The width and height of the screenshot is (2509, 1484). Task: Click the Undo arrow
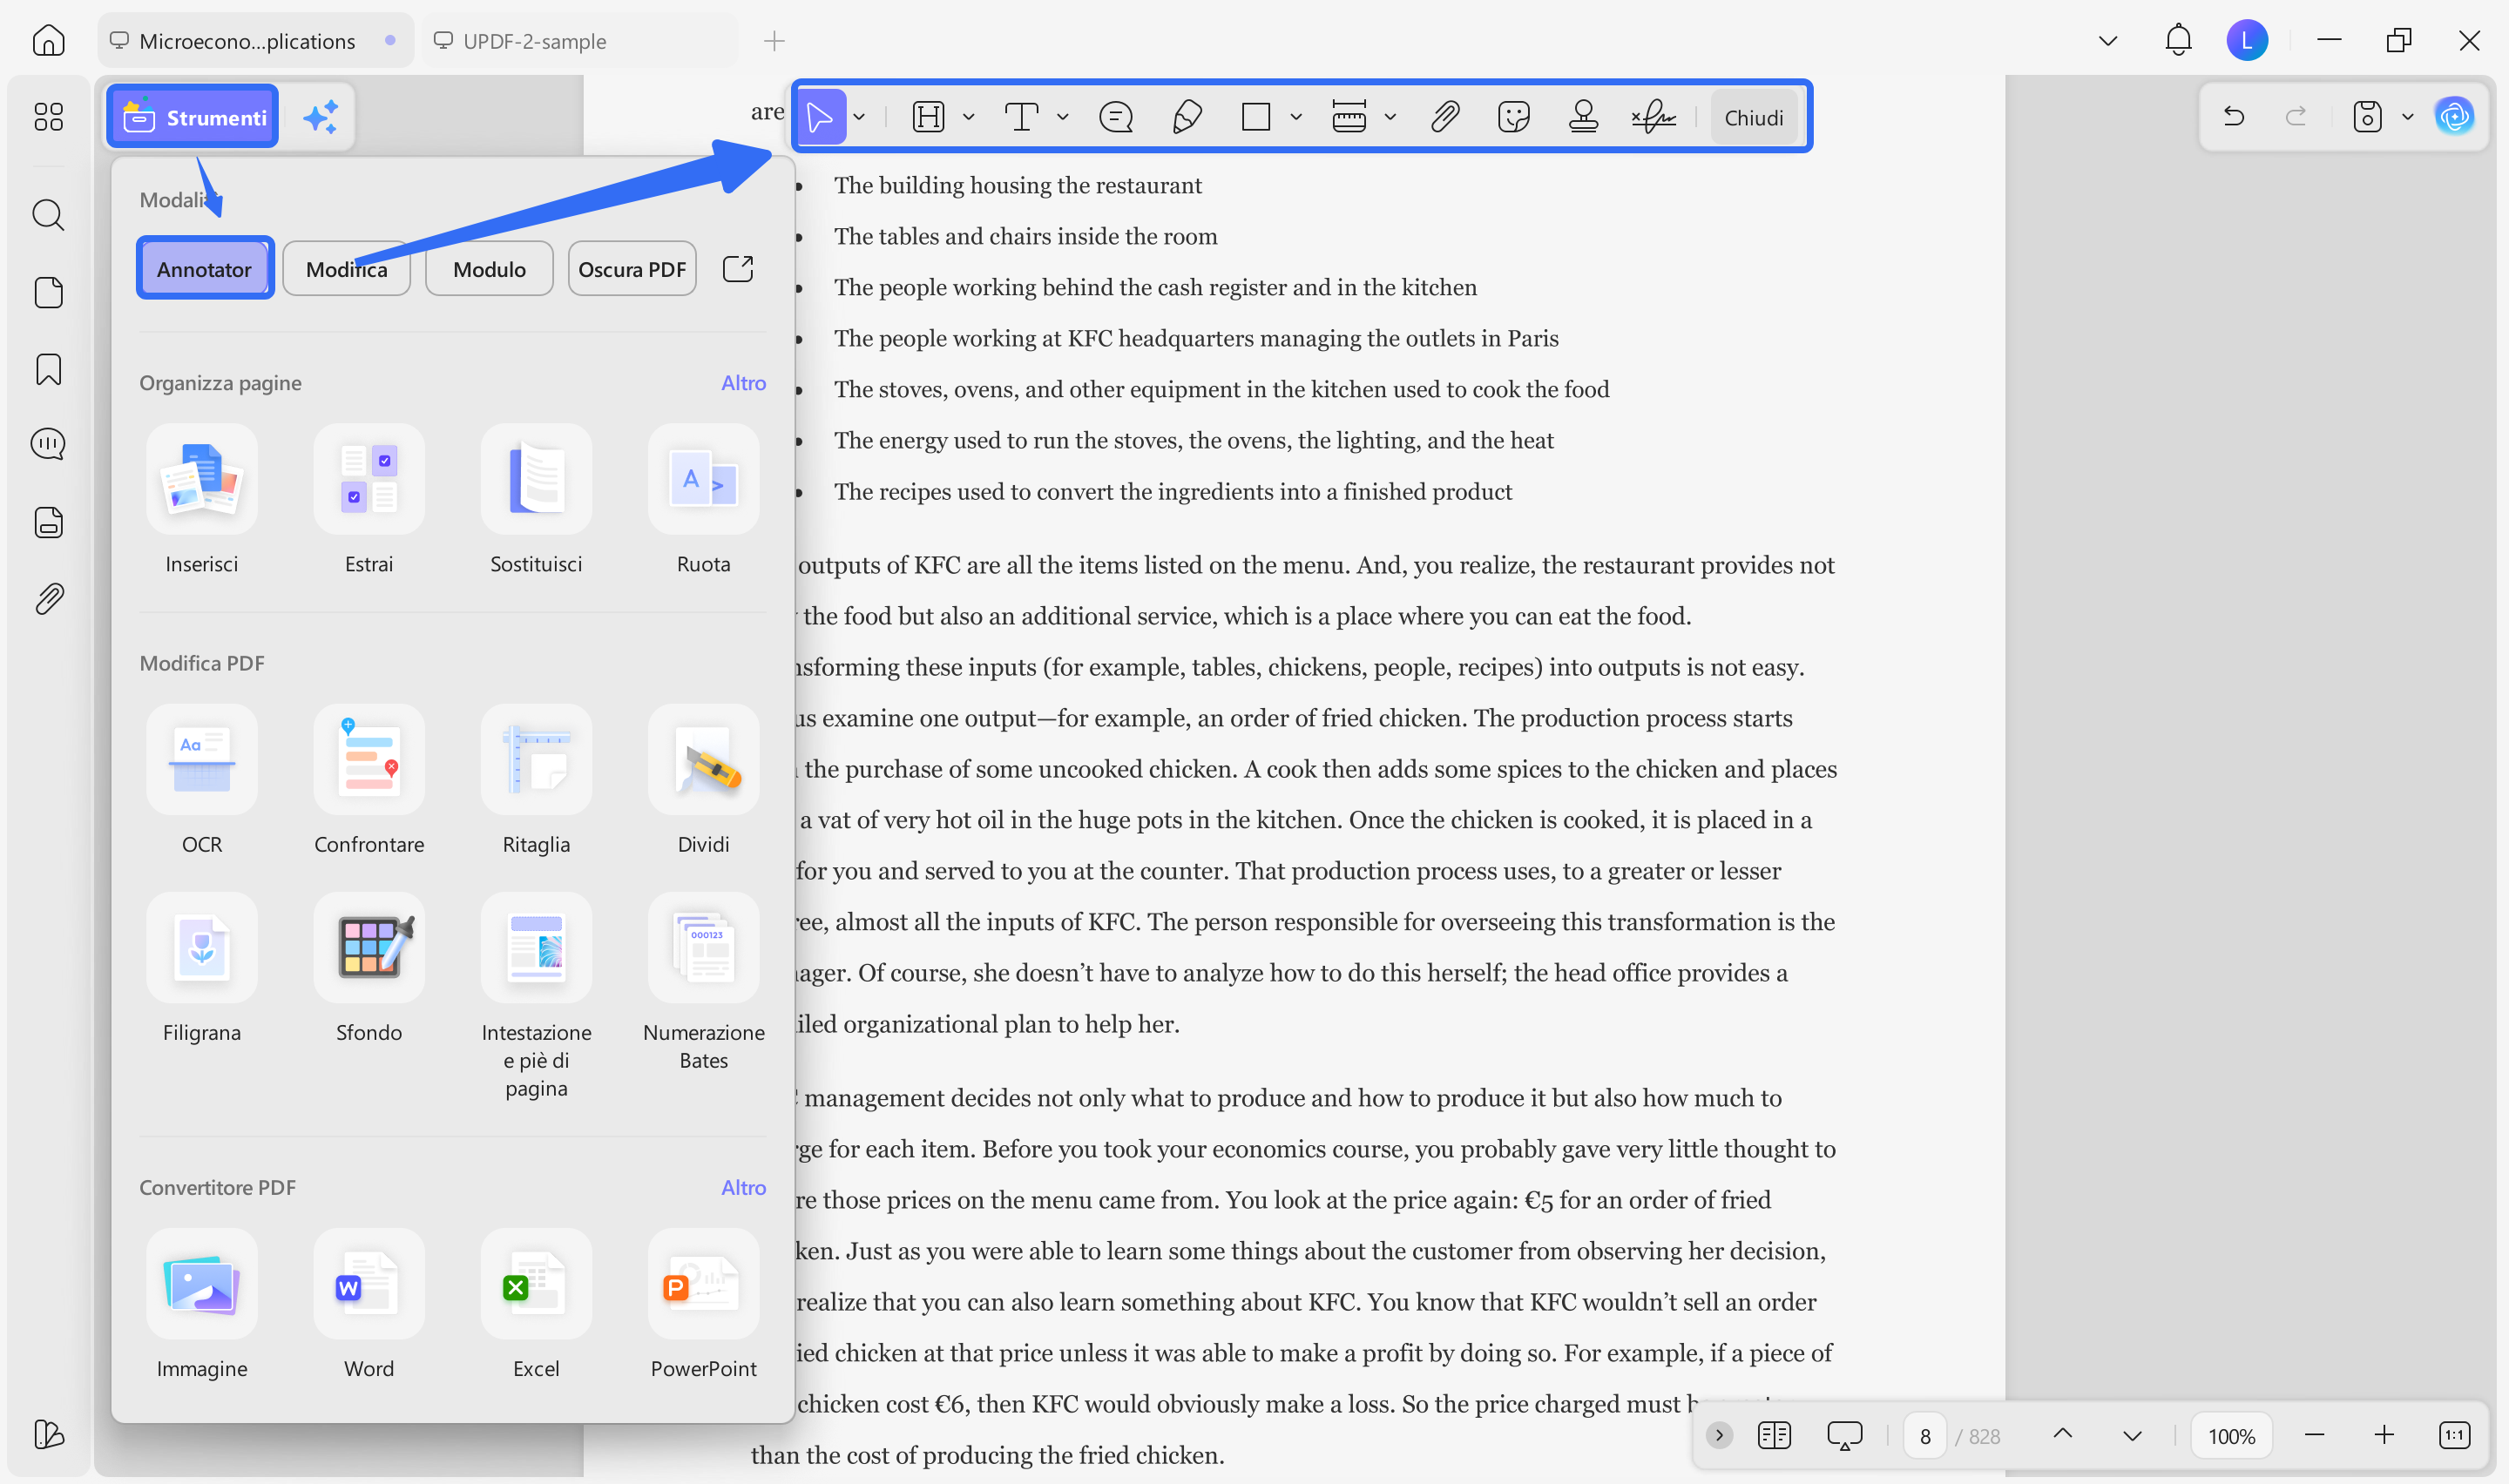point(2234,117)
